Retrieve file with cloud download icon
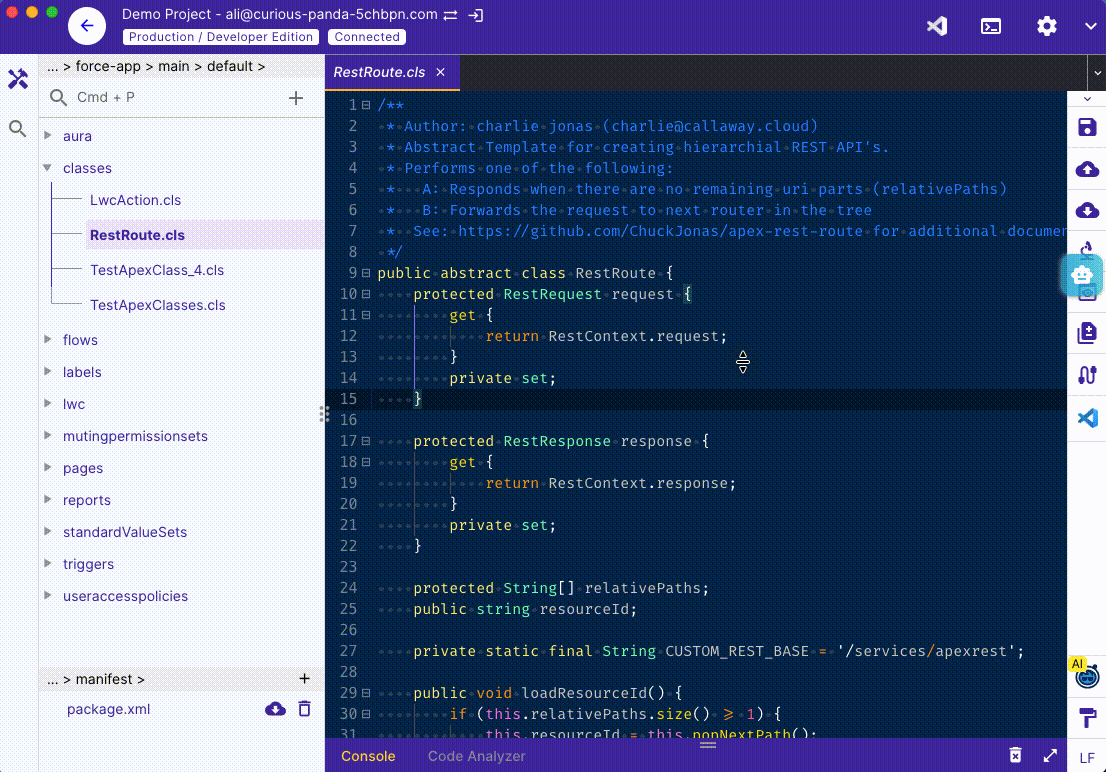Viewport: 1106px width, 772px height. point(1087,210)
